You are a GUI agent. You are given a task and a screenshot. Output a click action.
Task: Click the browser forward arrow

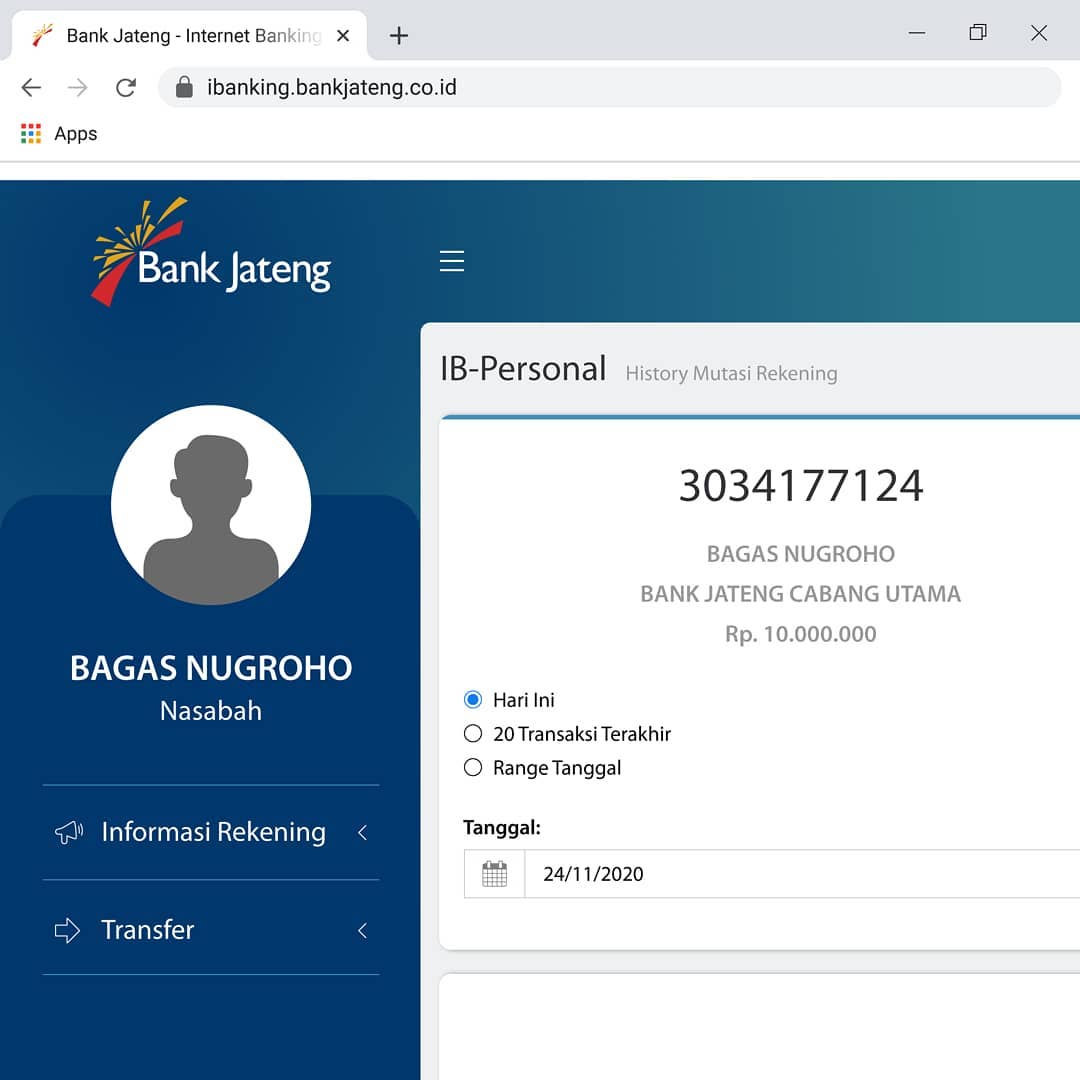[78, 87]
